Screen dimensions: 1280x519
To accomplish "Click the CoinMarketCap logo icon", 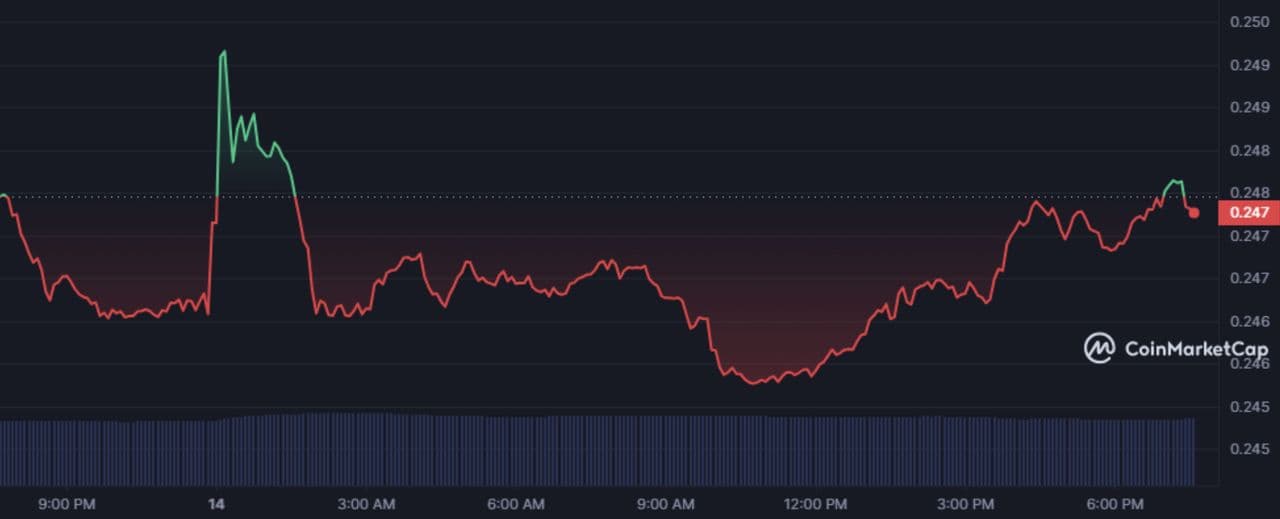I will click(x=1099, y=348).
